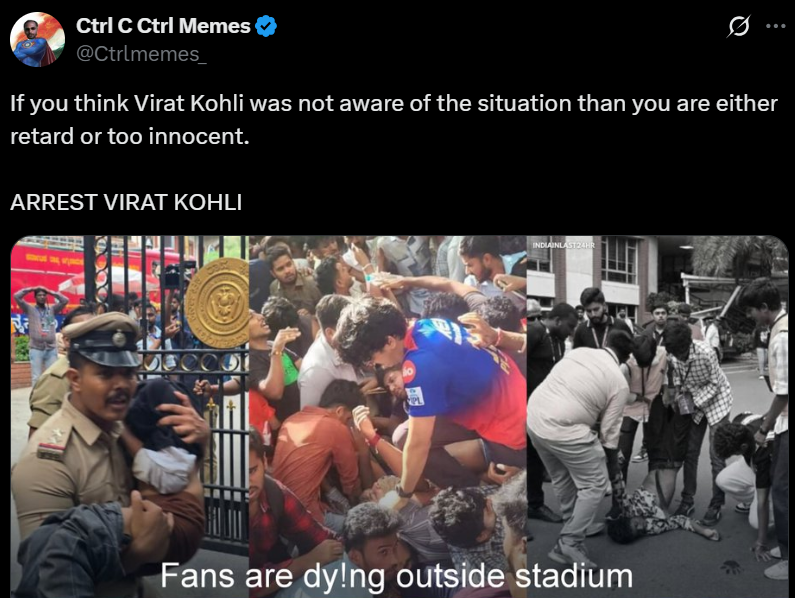Click the Jio logo on the blue jersey
Image resolution: width=795 pixels, height=598 pixels.
click(x=409, y=372)
